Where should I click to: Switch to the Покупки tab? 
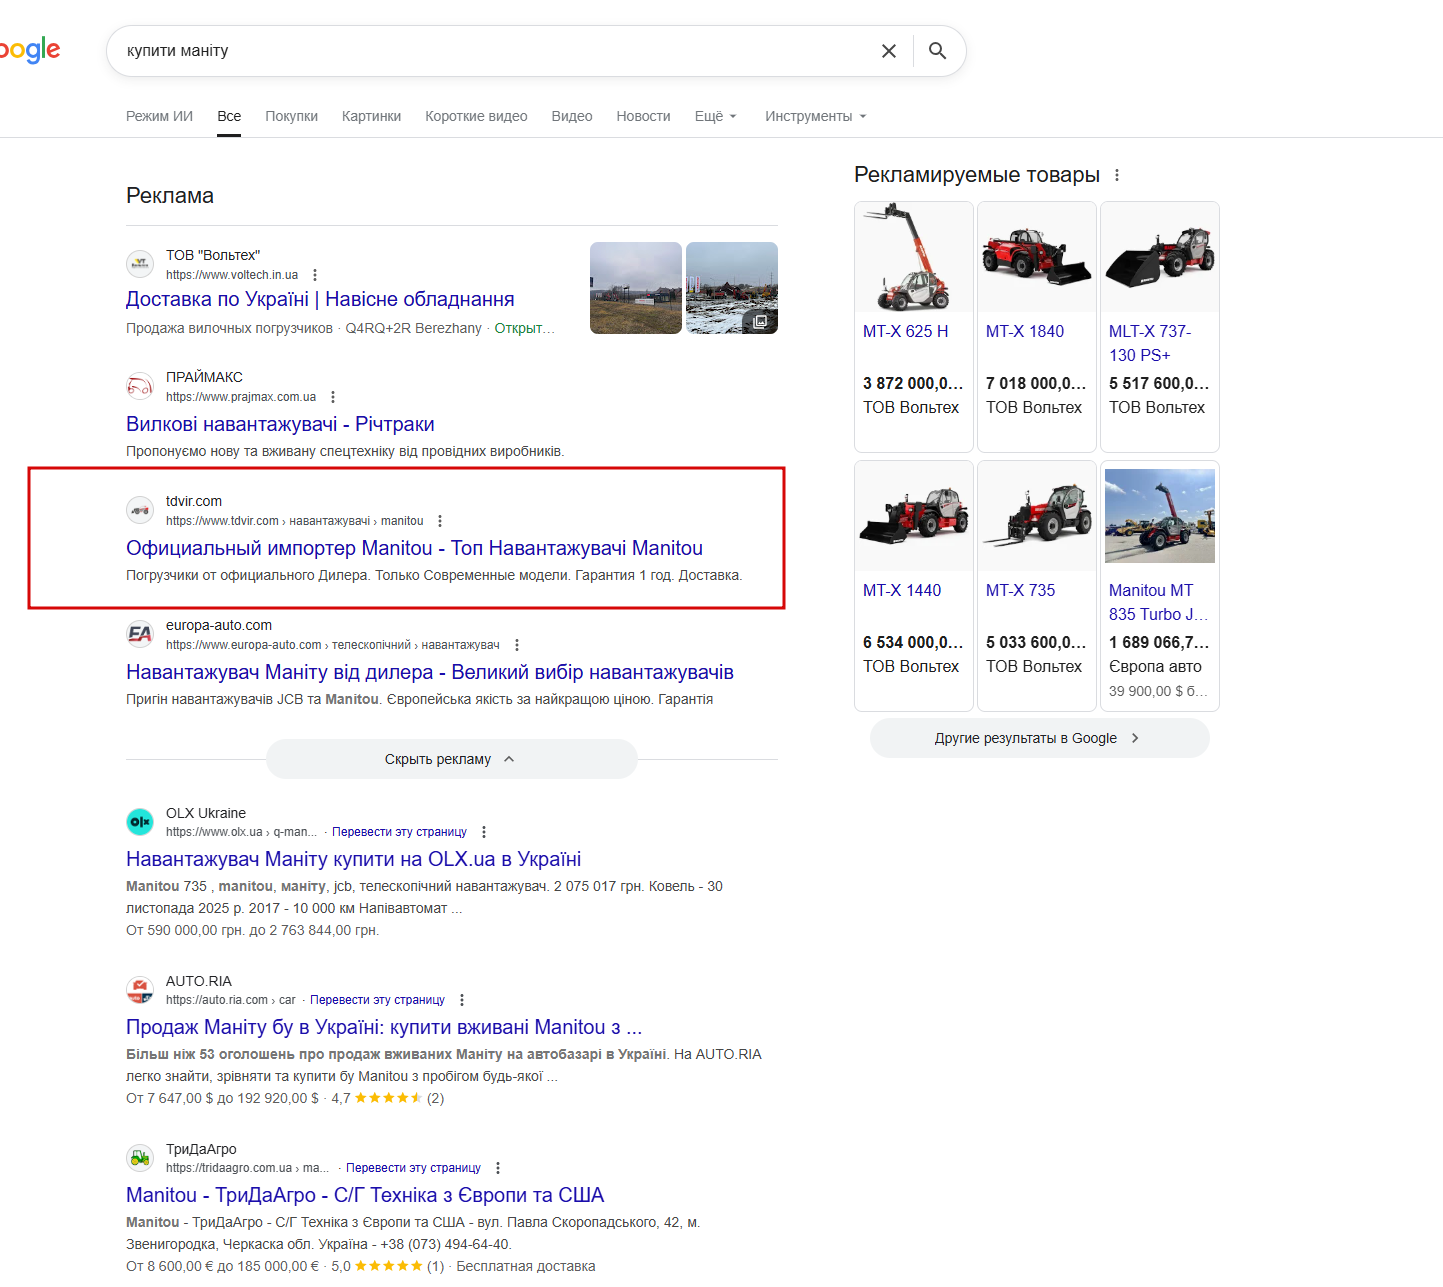(291, 116)
